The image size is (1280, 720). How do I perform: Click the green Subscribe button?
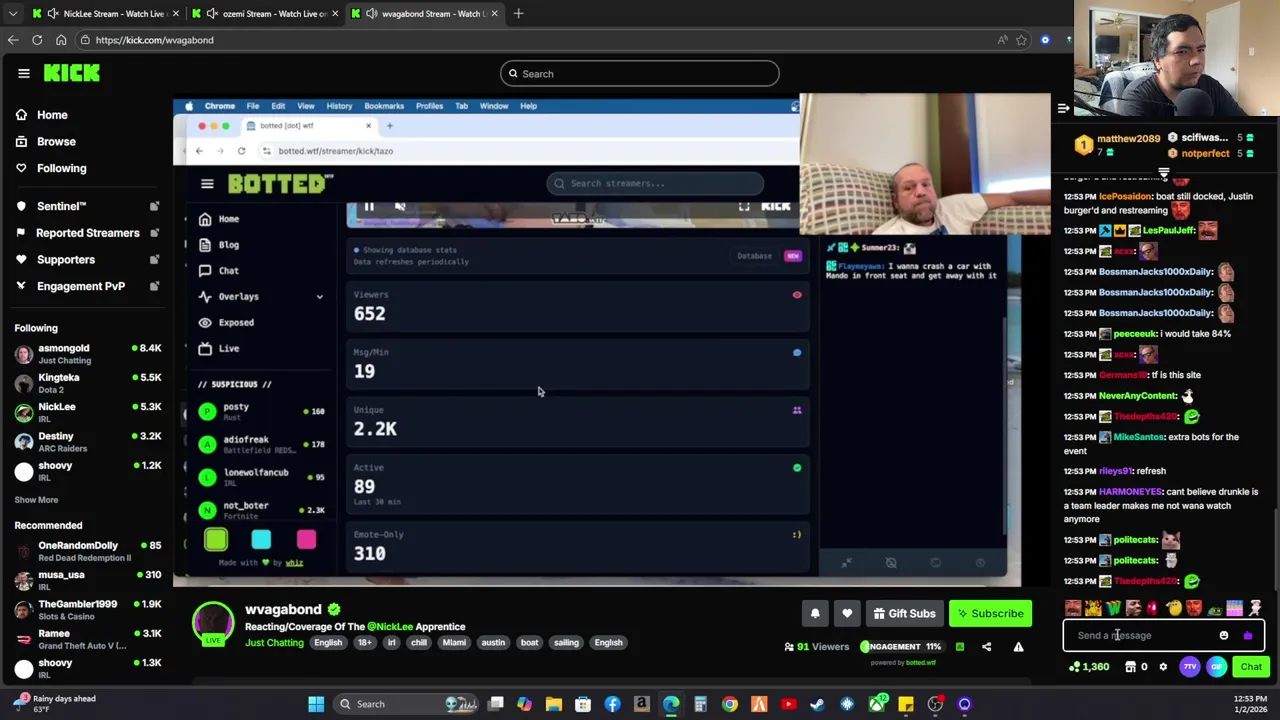tap(990, 613)
